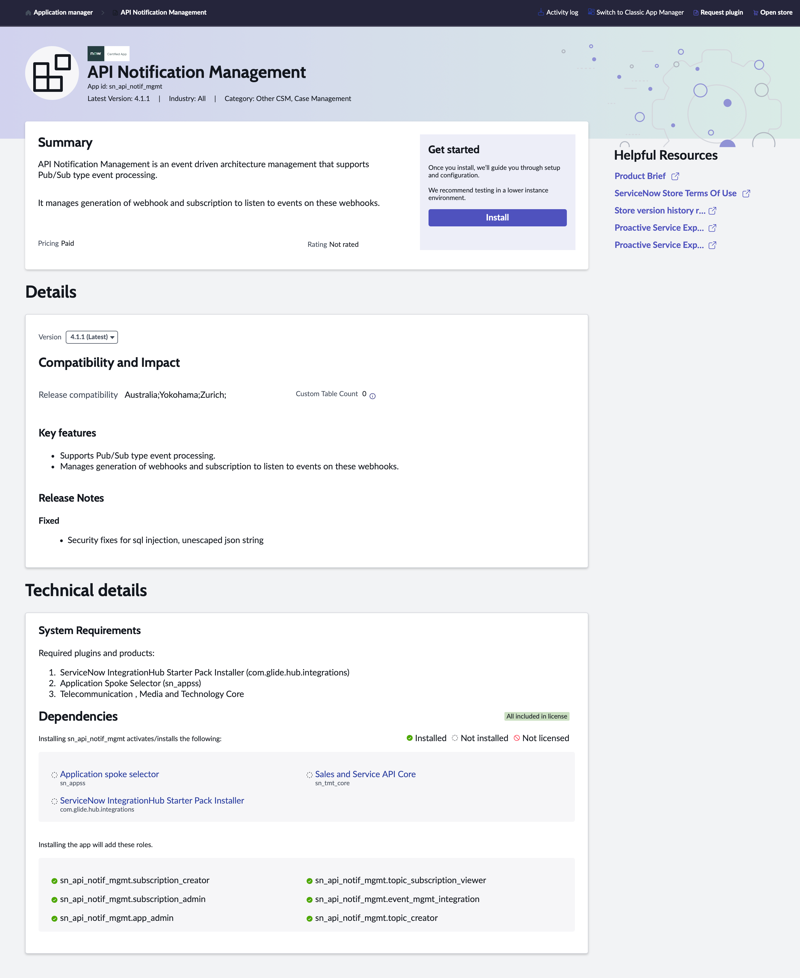Open Store version history link
The image size is (800, 978).
(660, 211)
